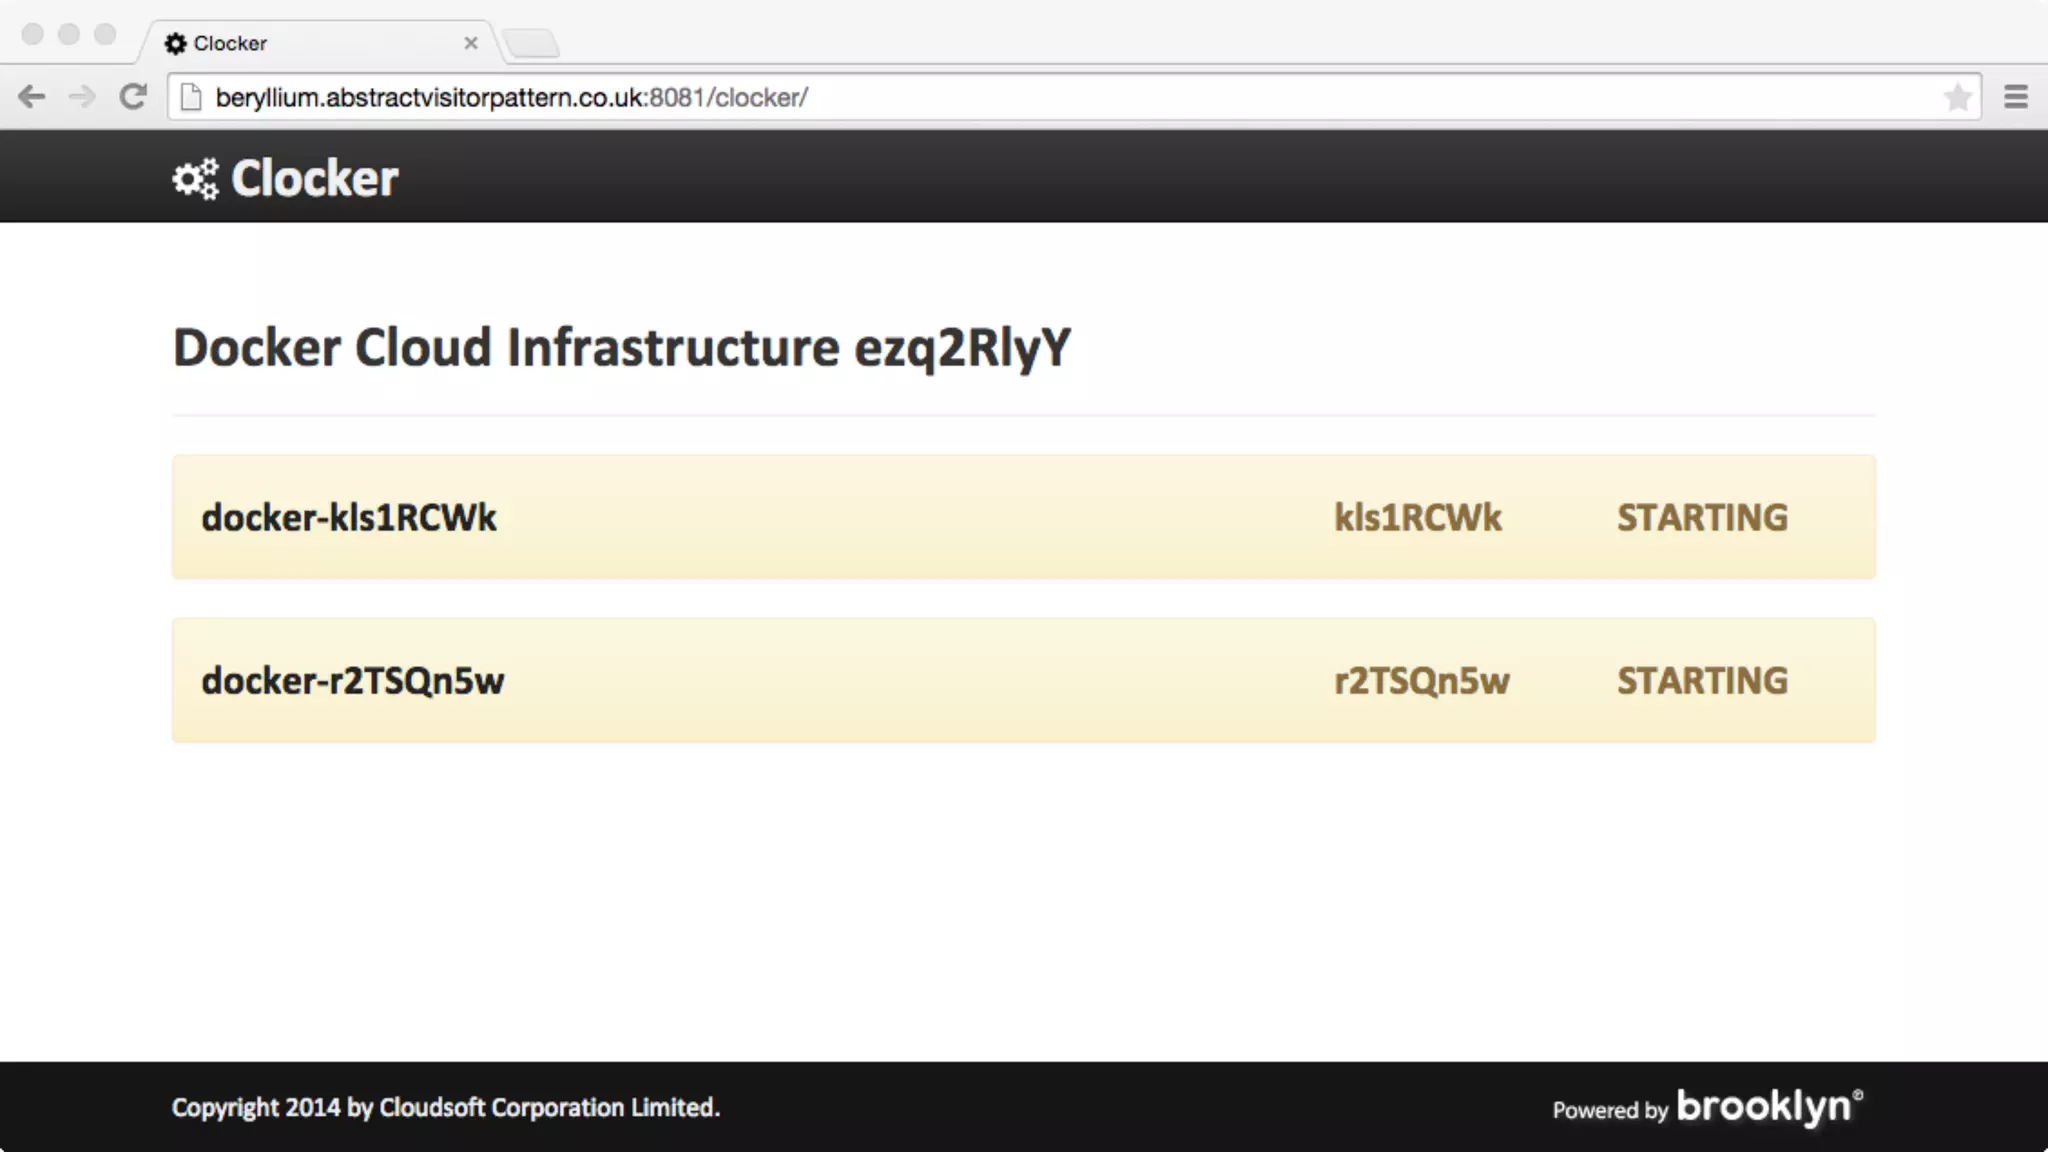This screenshot has height=1152, width=2048.
Task: Click the browser forward arrow
Action: click(82, 97)
